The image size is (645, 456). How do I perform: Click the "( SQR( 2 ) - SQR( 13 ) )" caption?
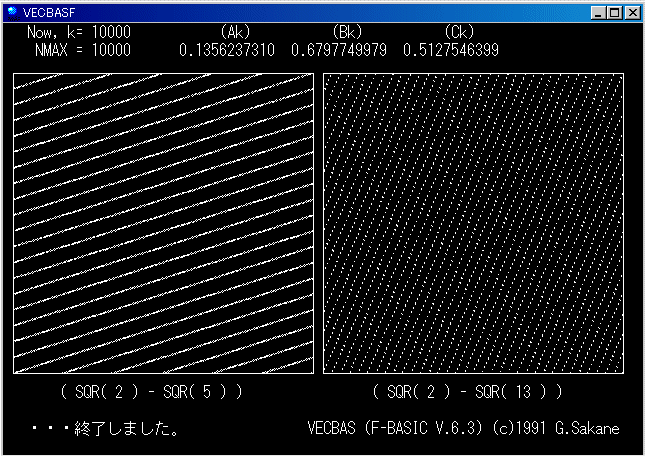pyautogui.click(x=466, y=391)
